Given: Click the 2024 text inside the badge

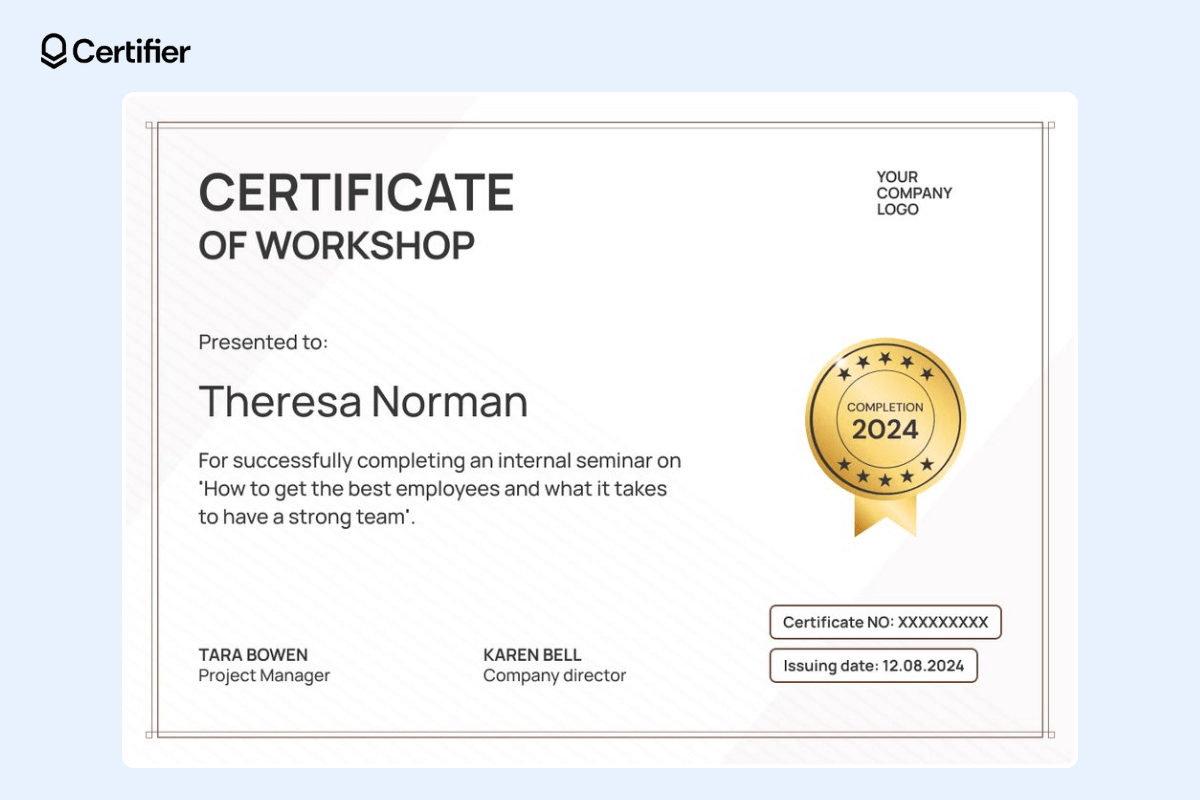Looking at the screenshot, I should click(884, 430).
